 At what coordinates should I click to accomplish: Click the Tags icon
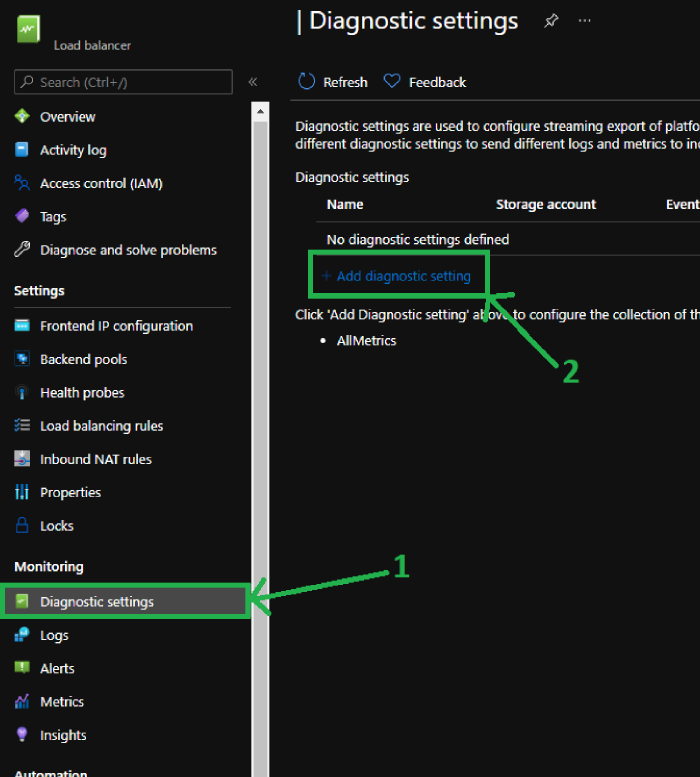[x=22, y=216]
